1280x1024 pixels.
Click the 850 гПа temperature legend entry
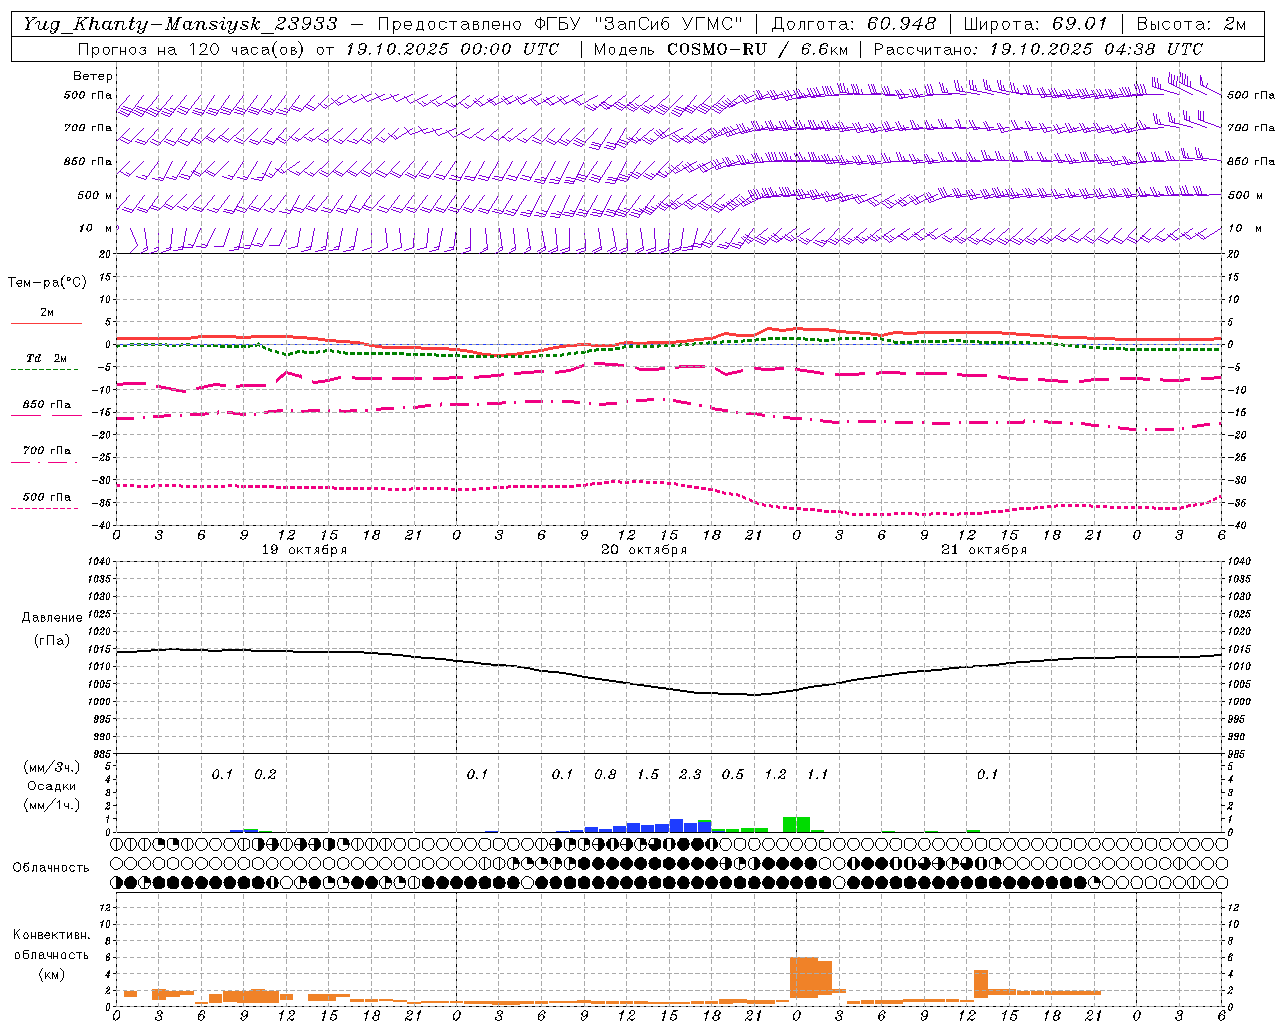tap(47, 405)
